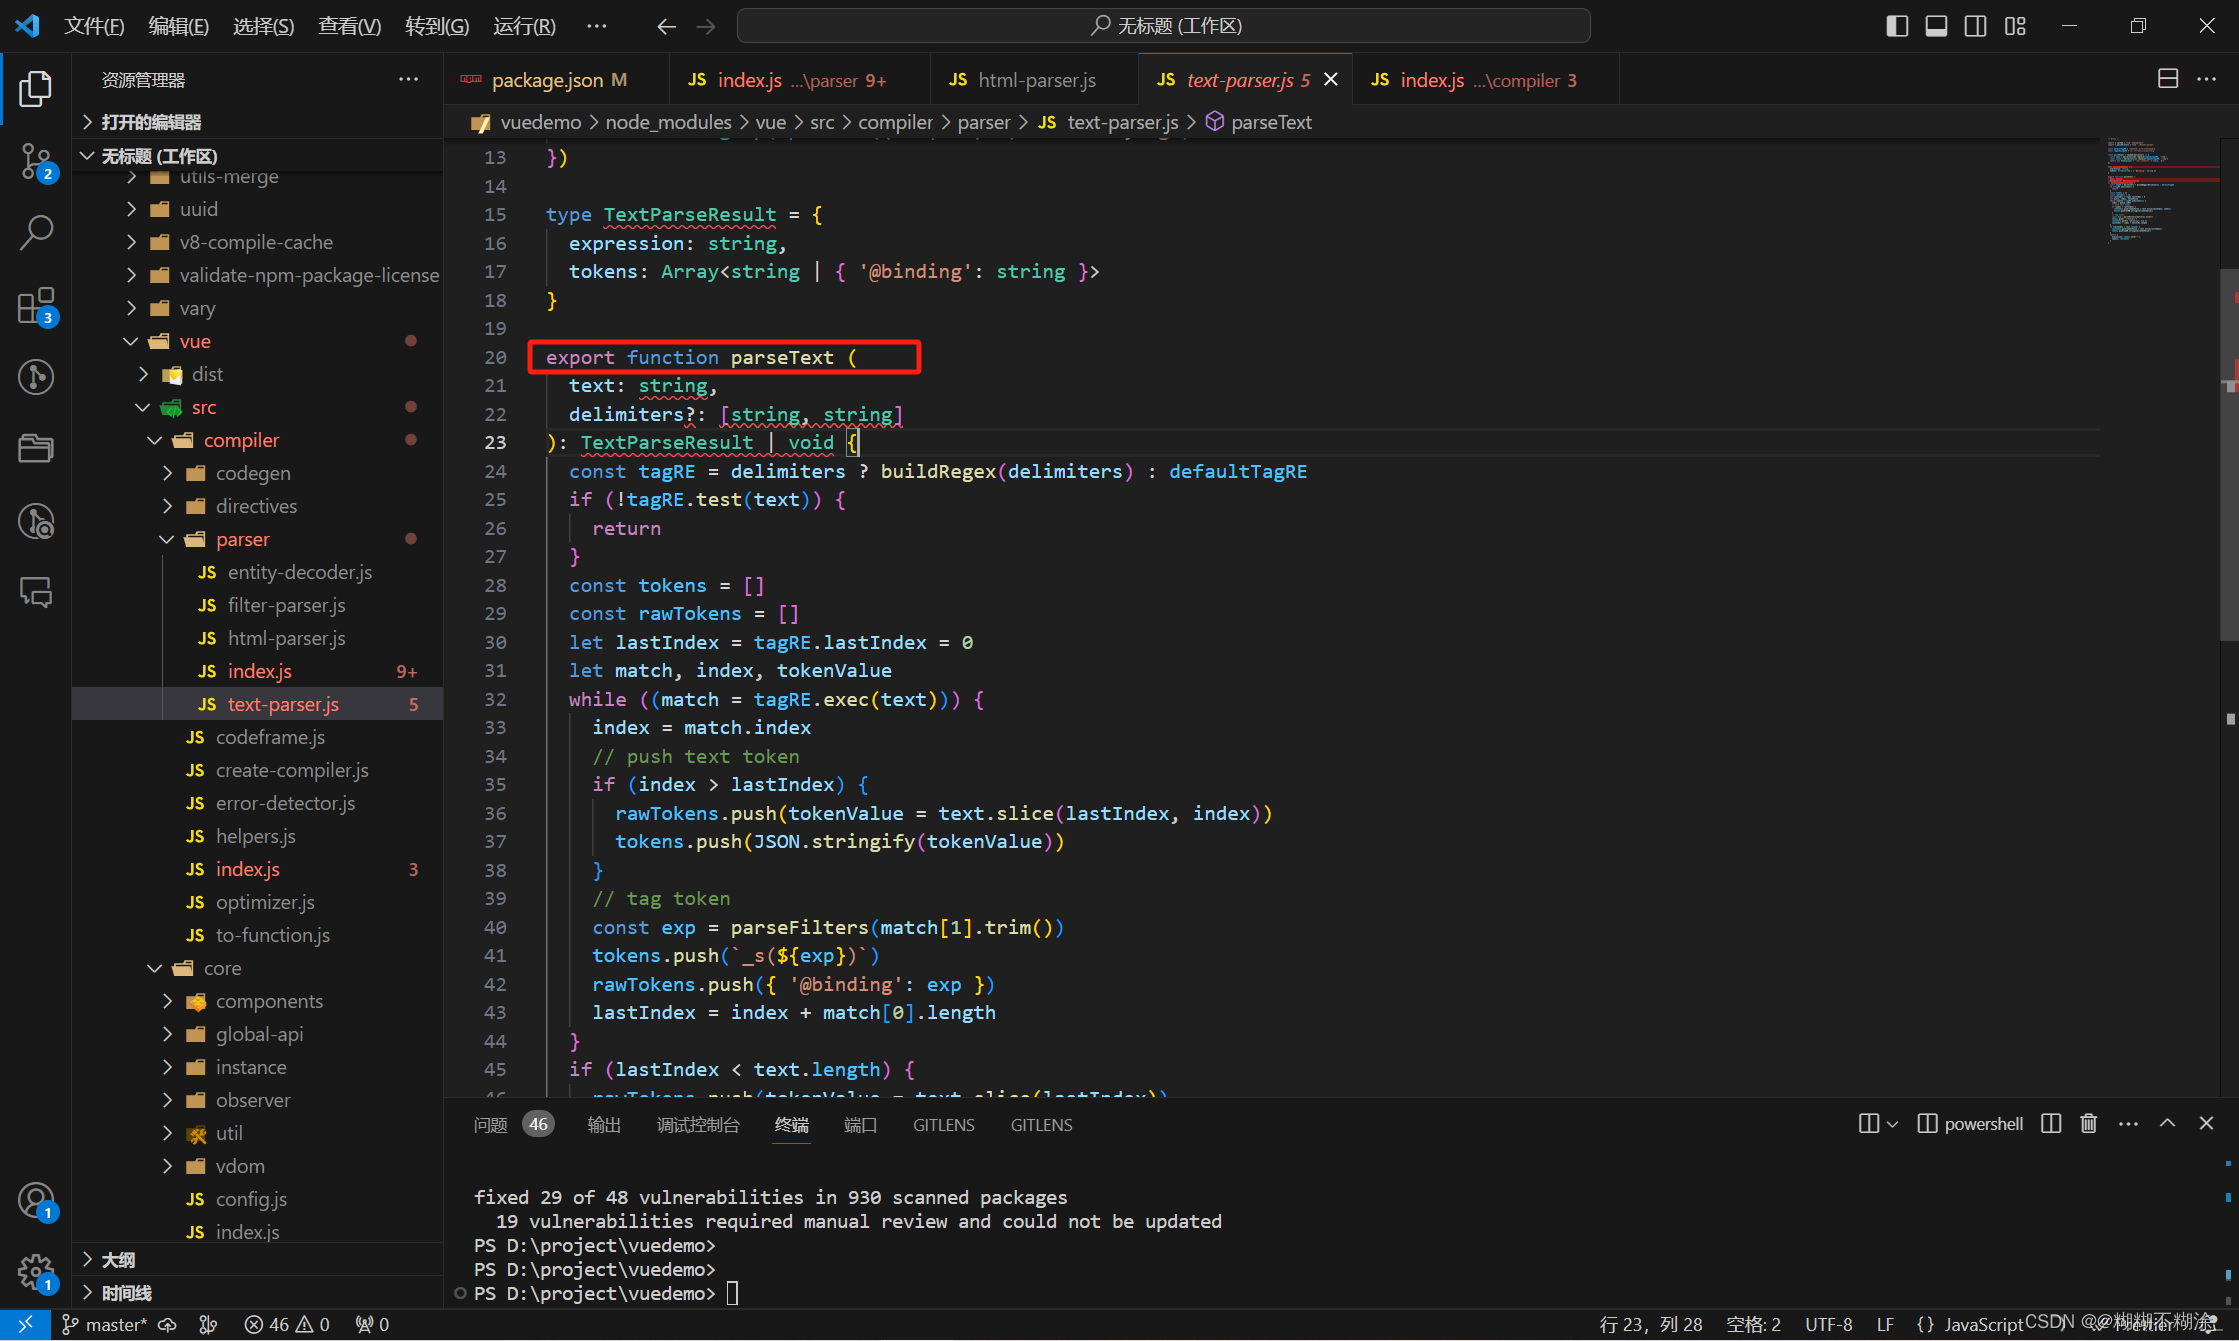Click the title bar search box

[1163, 26]
